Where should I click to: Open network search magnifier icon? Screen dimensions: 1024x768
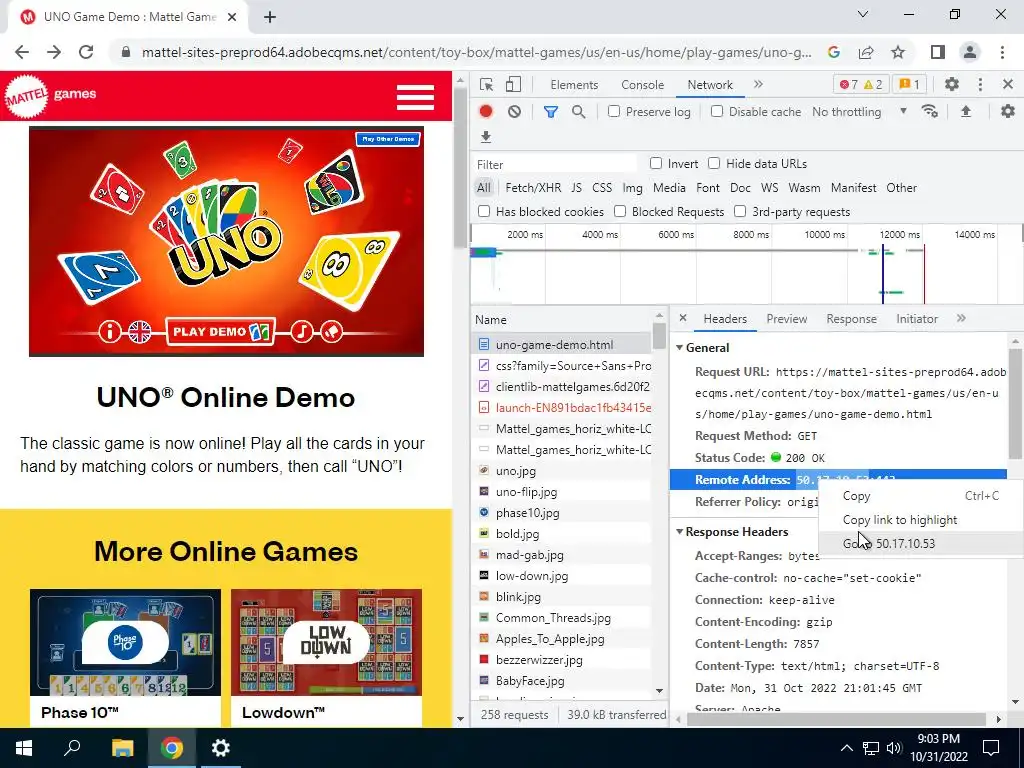[x=579, y=112]
